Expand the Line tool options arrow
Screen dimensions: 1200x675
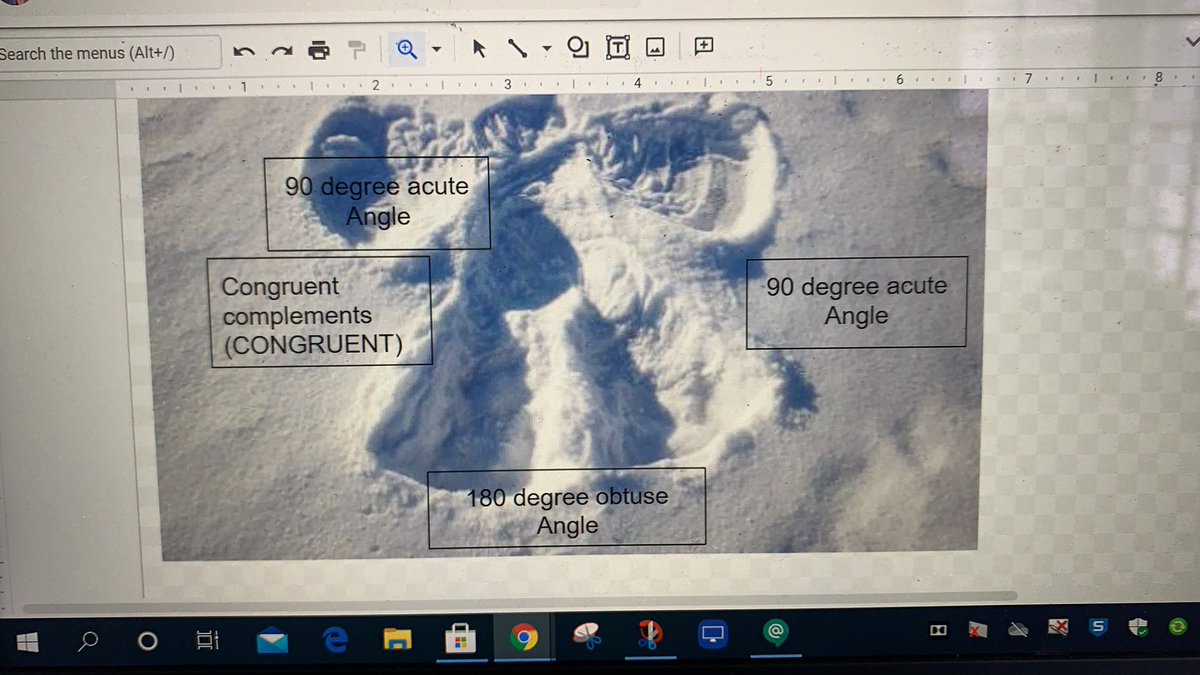(x=547, y=47)
